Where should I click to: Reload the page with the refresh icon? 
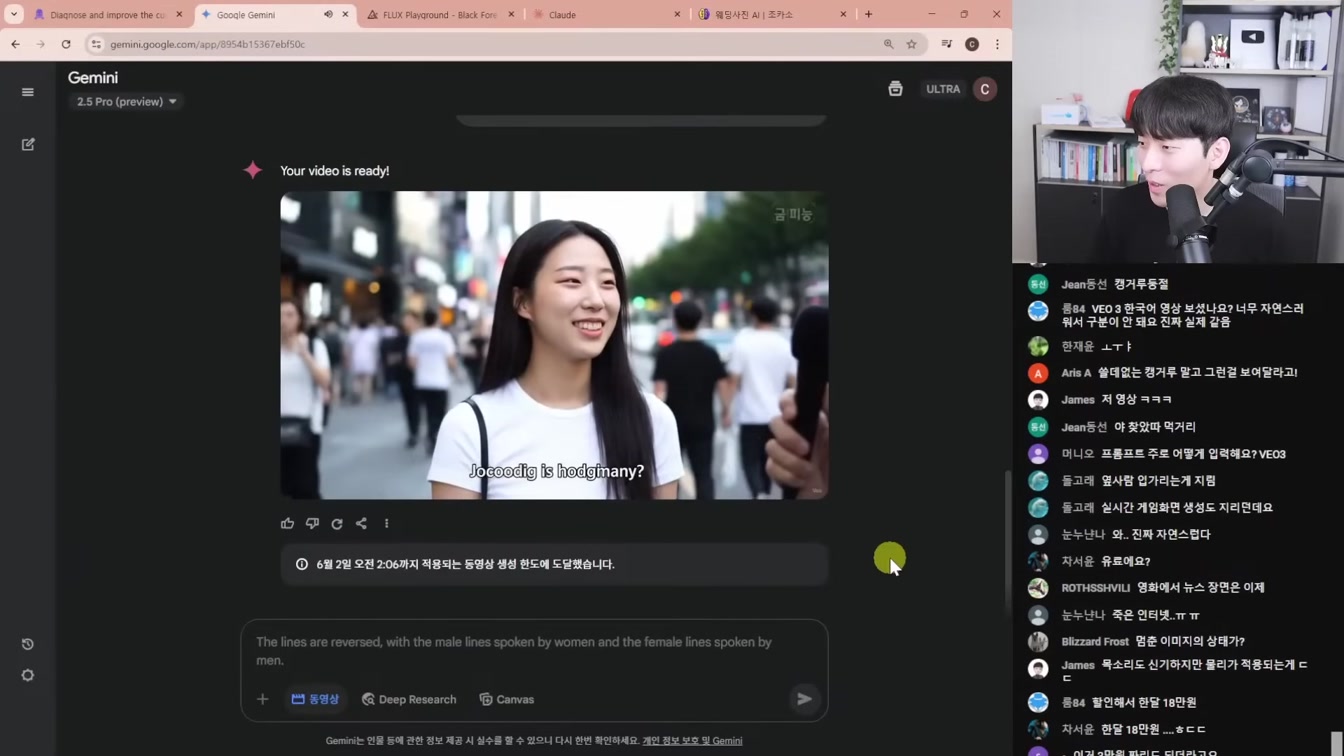point(66,44)
